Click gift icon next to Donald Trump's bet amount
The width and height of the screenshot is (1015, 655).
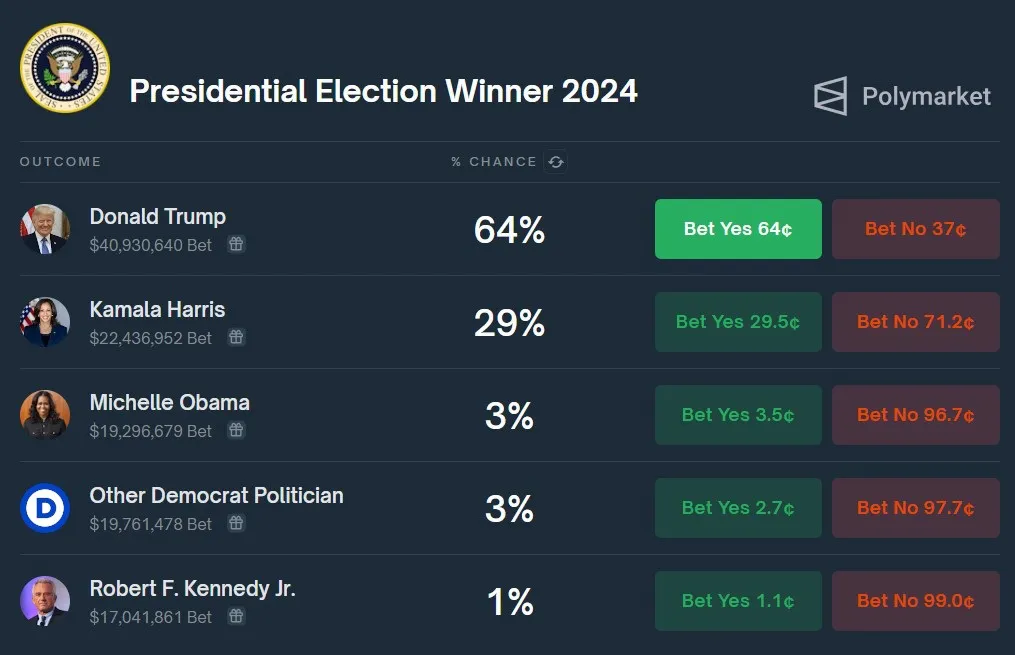point(236,244)
